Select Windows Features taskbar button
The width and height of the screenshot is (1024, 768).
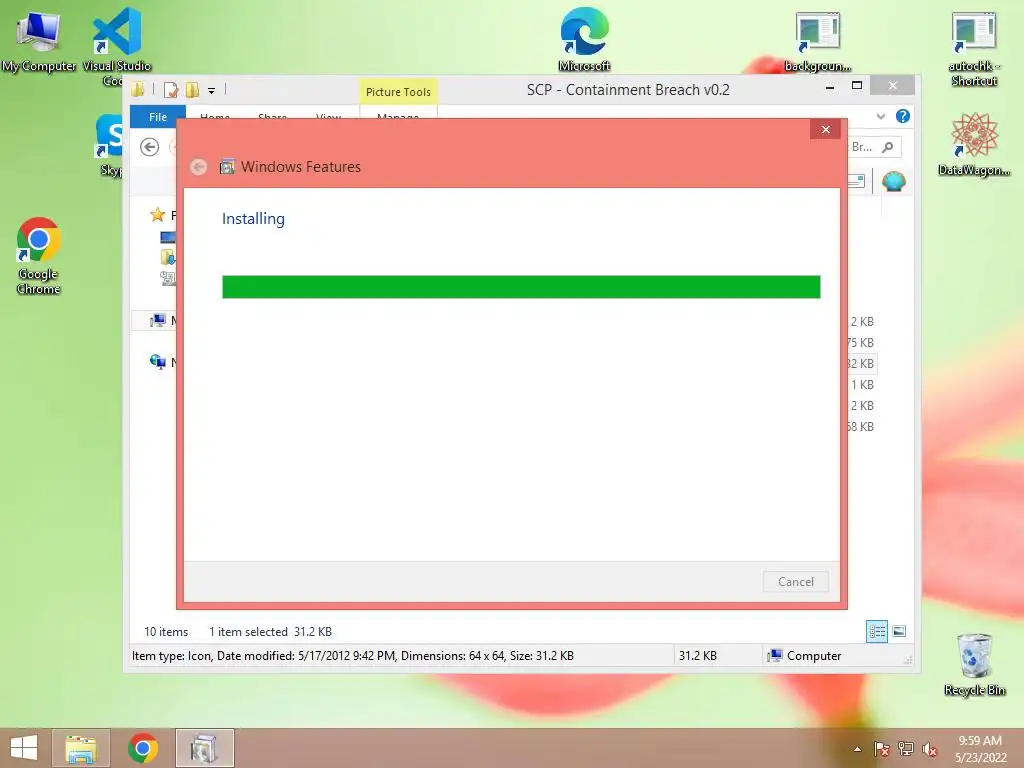pos(204,748)
